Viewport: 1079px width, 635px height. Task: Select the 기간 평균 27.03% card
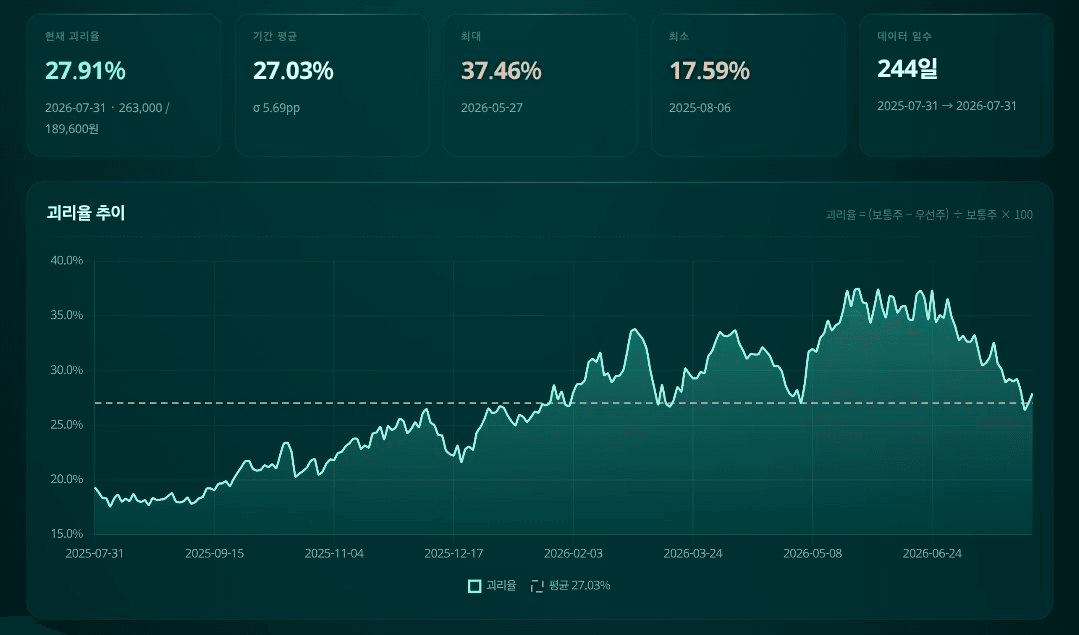pyautogui.click(x=332, y=85)
